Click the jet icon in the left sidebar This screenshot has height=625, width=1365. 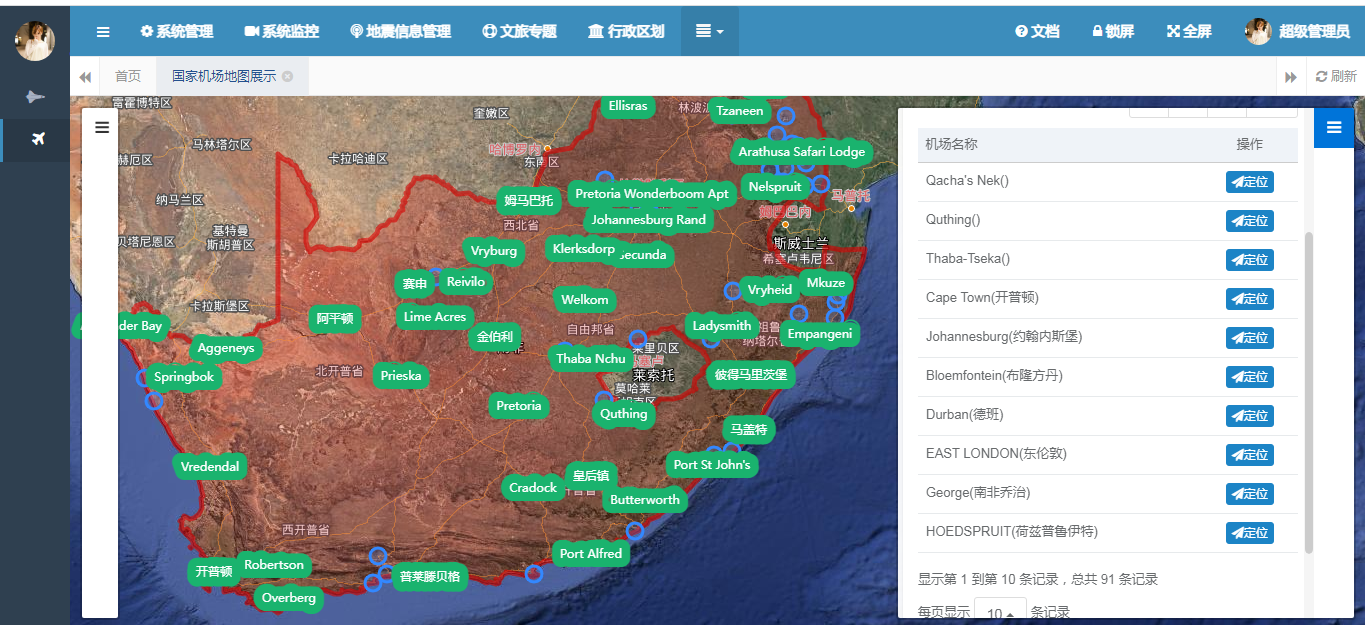click(35, 97)
